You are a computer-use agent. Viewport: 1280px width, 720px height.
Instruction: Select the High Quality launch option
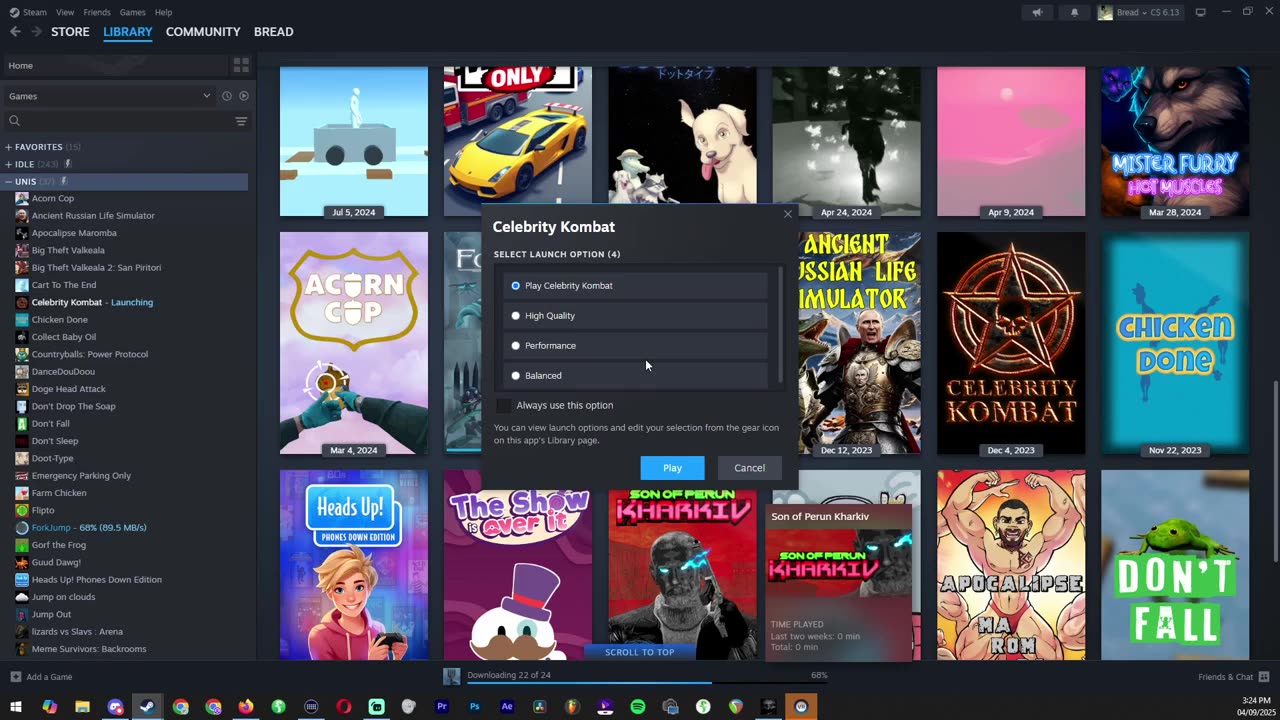point(636,316)
